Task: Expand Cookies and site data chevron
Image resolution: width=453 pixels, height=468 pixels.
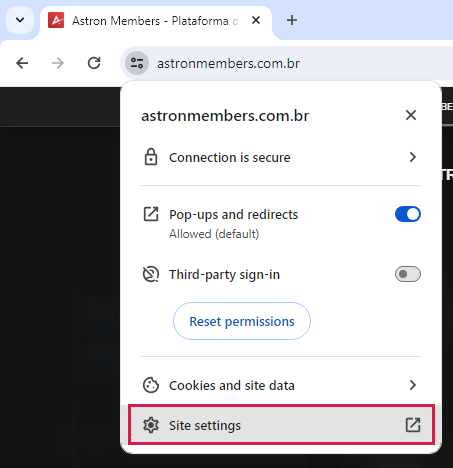Action: [413, 385]
